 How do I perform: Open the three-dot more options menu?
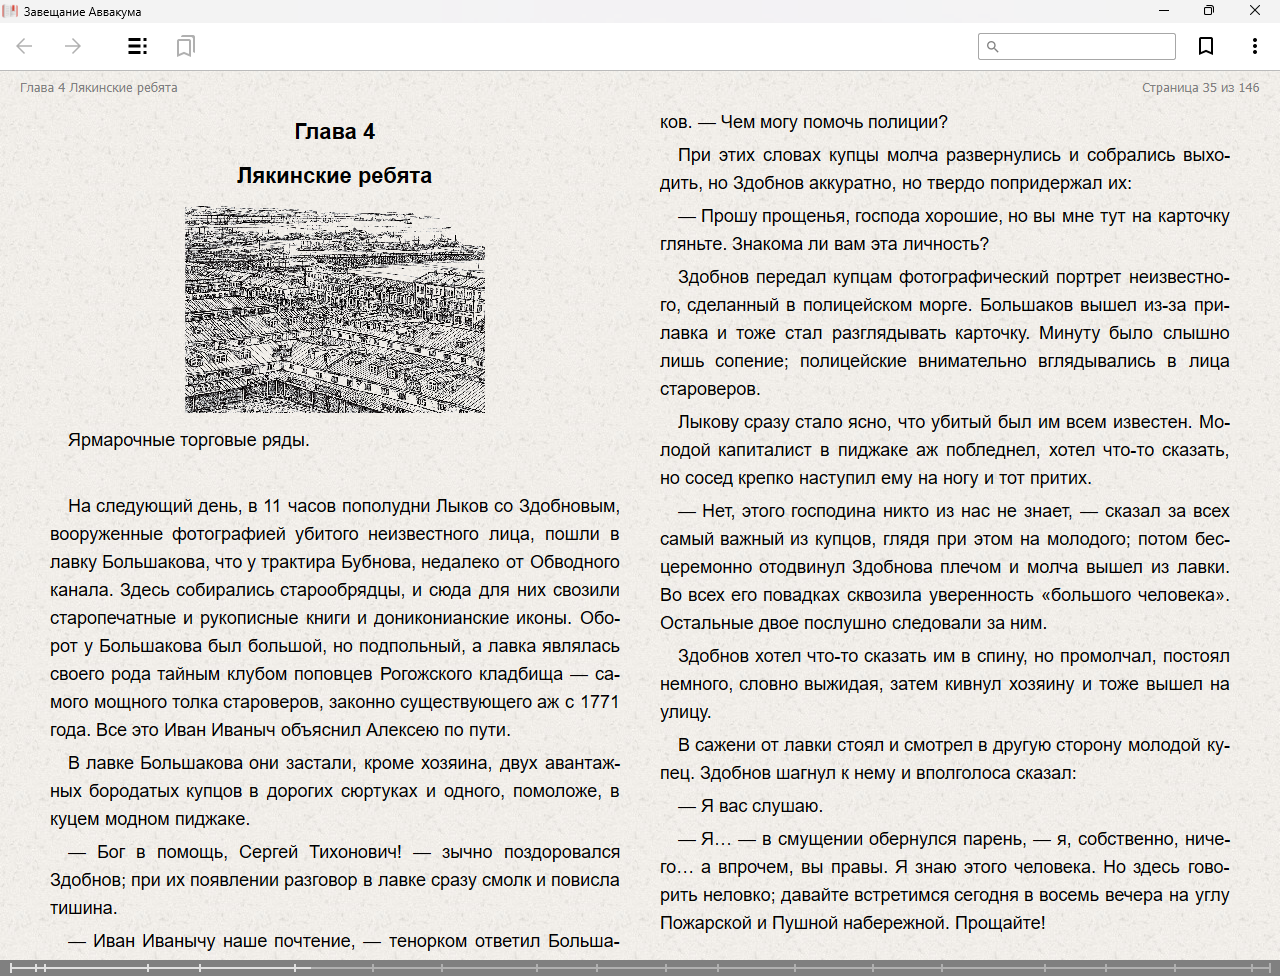[x=1254, y=46]
